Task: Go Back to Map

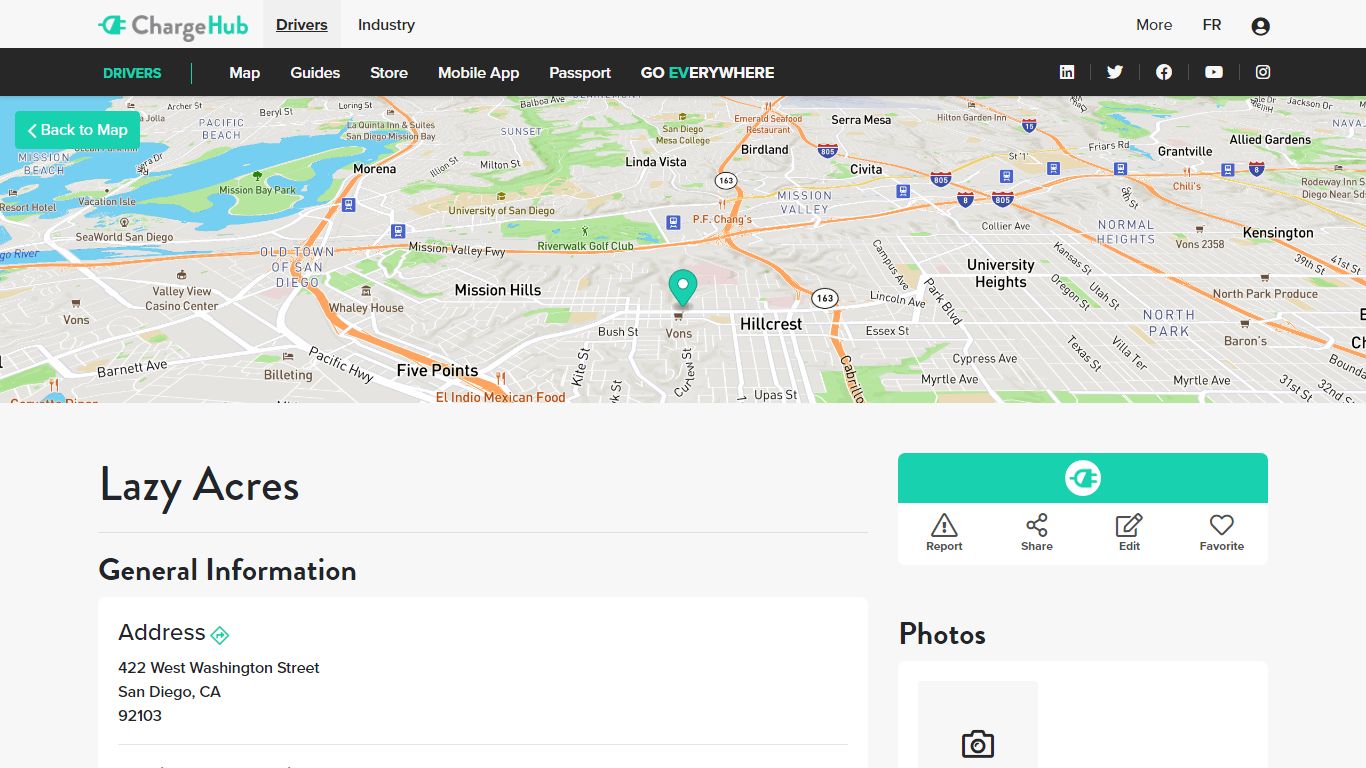Action: [x=77, y=130]
